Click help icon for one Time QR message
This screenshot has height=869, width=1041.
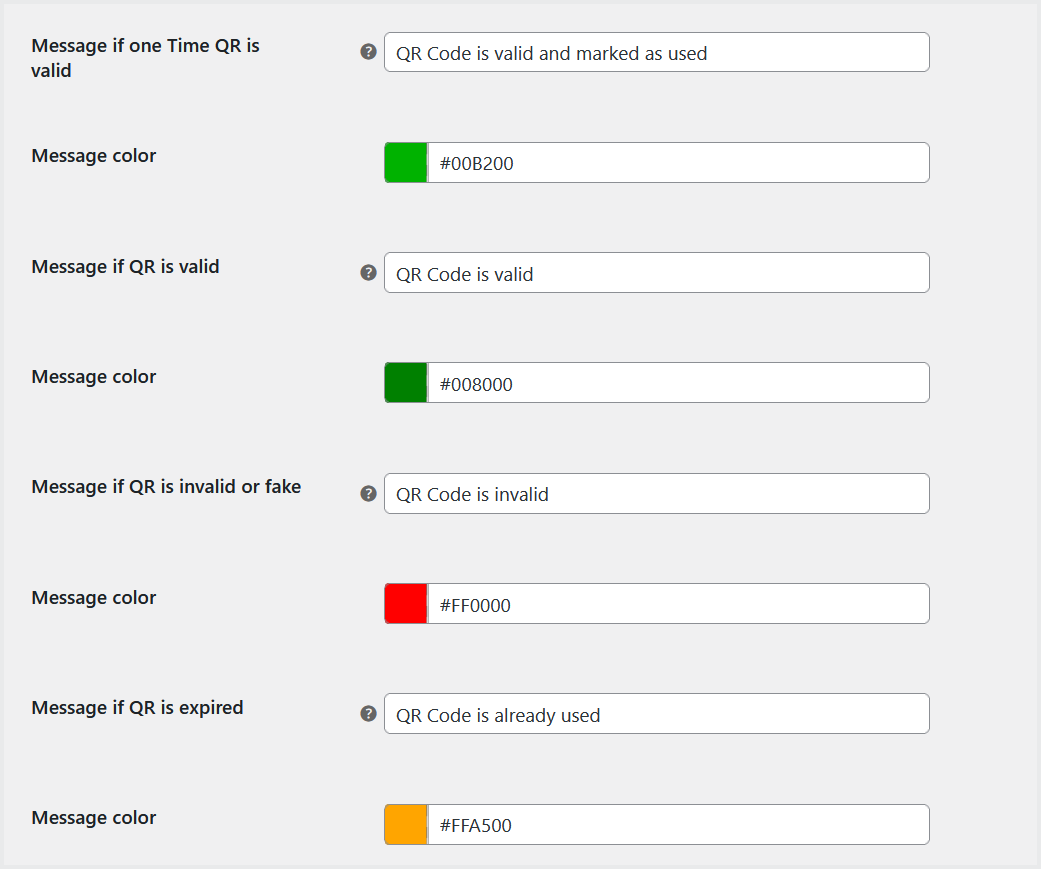(368, 52)
